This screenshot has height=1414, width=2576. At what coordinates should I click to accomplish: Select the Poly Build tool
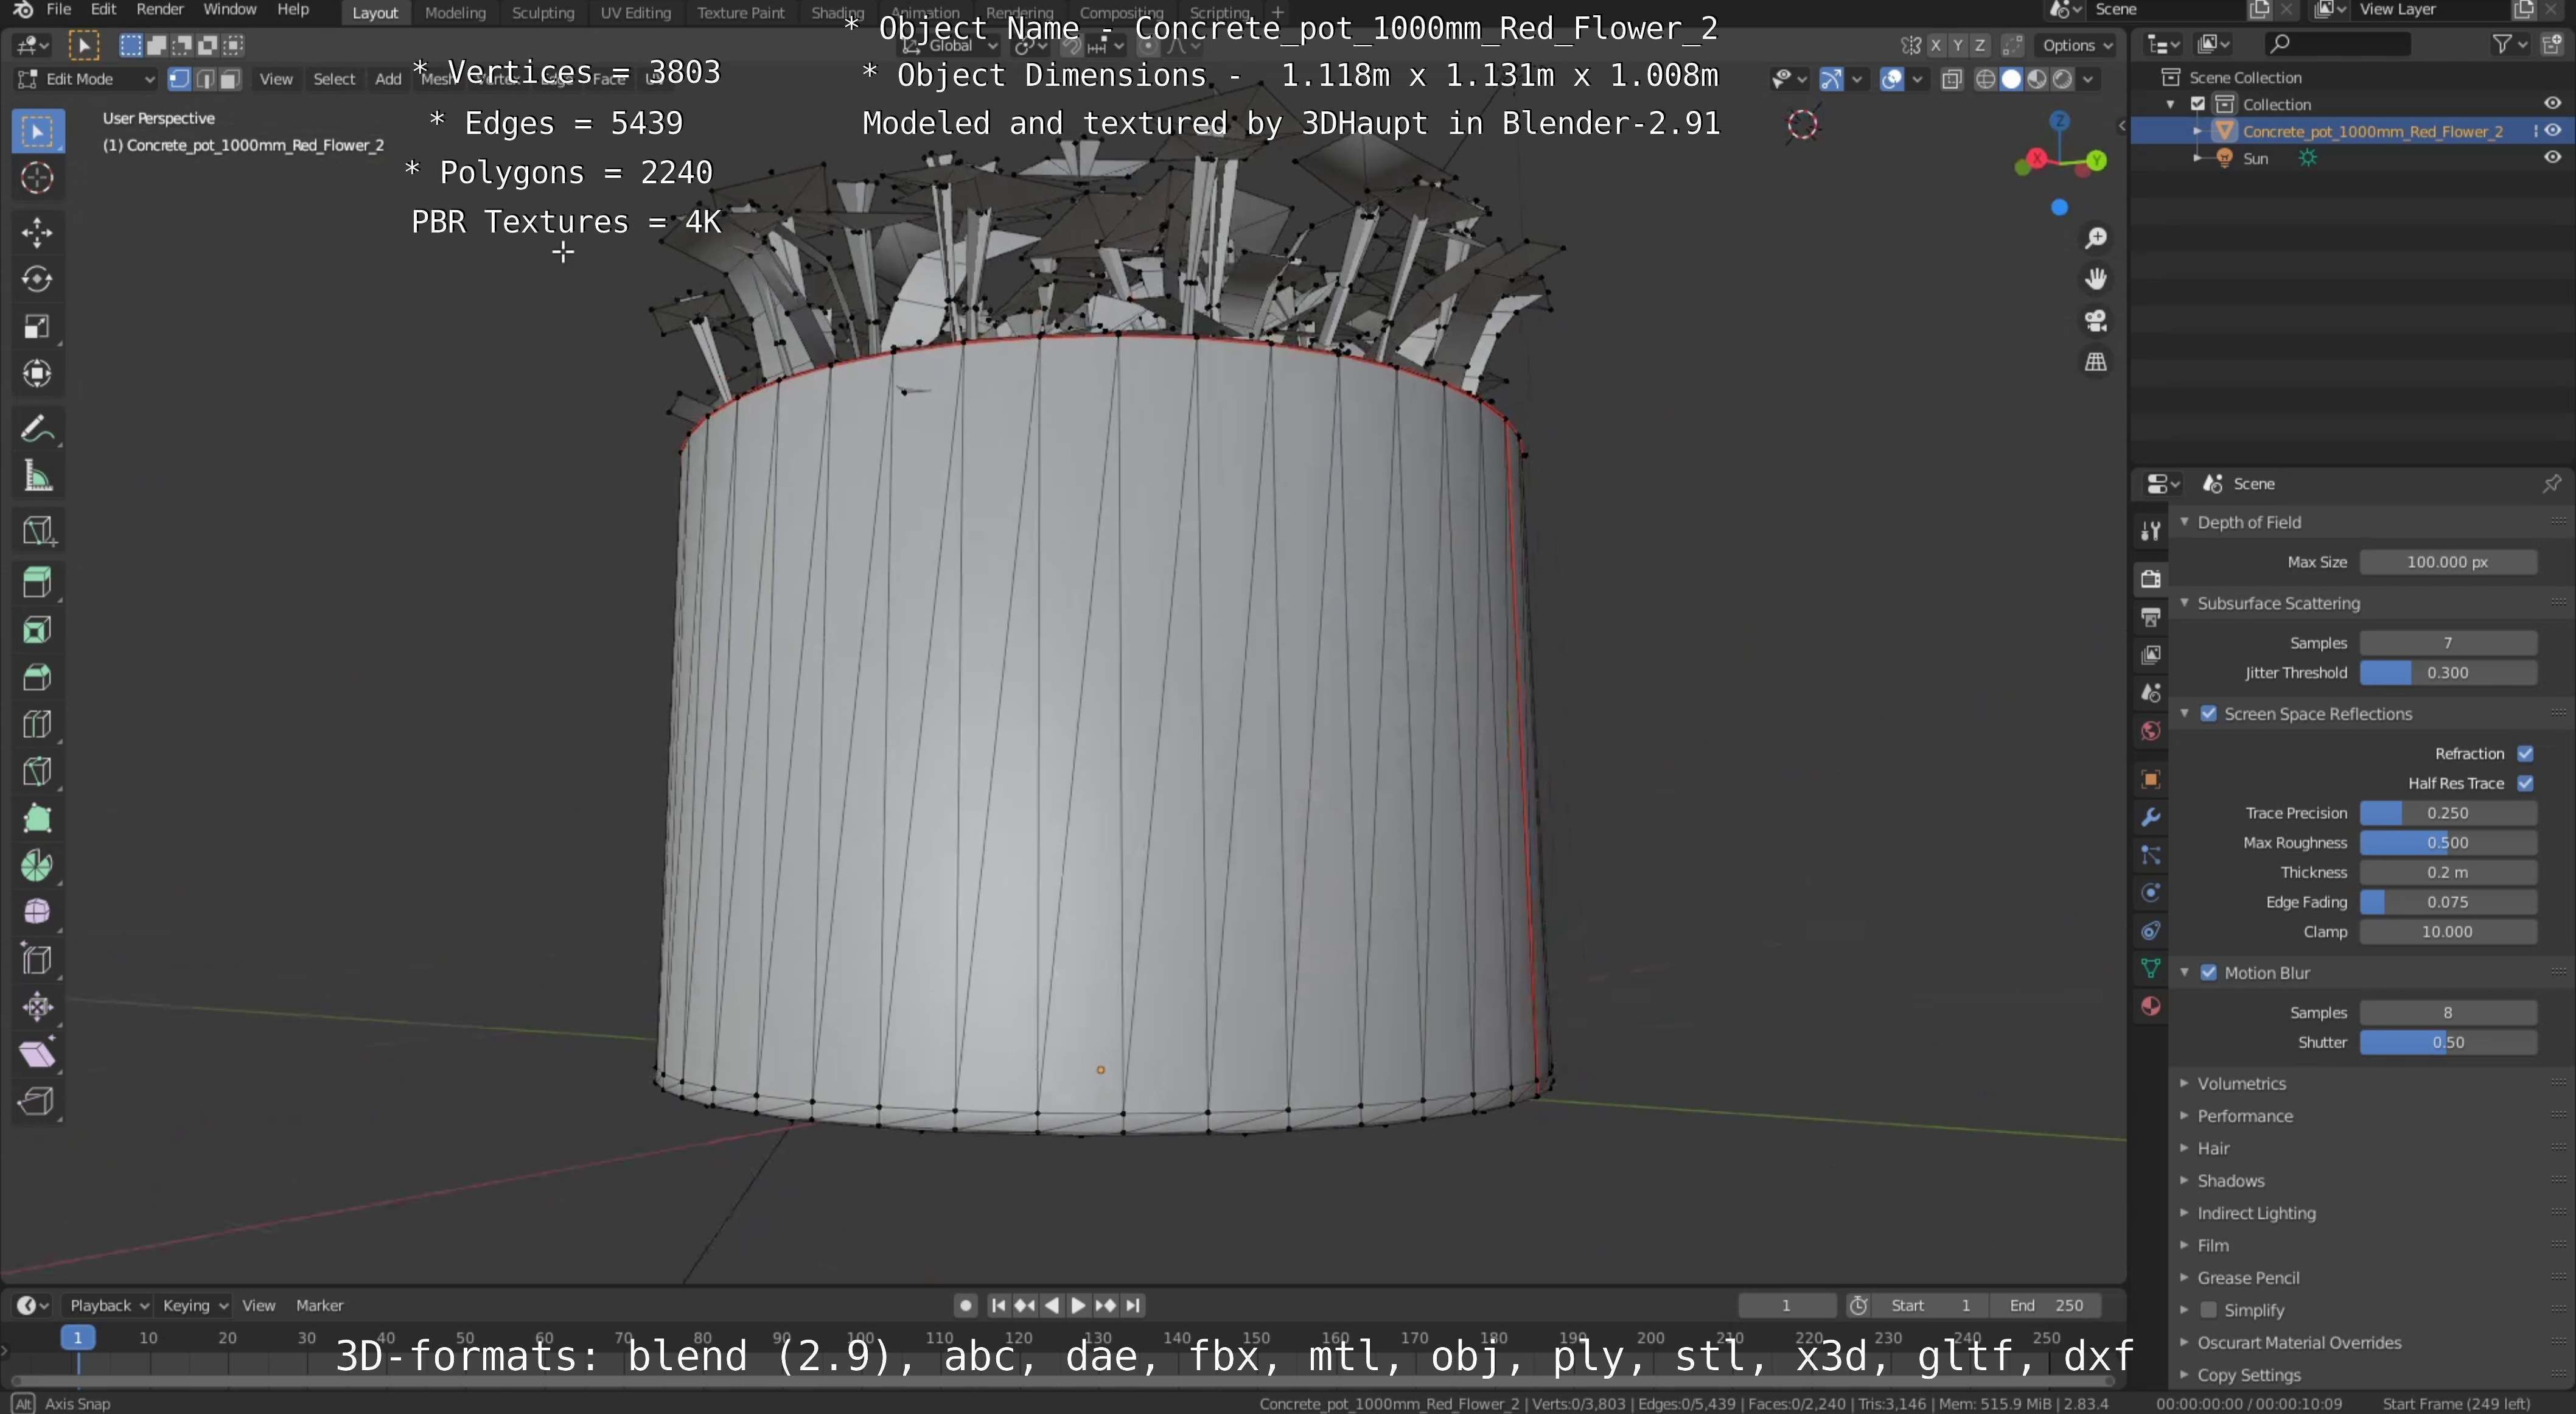[x=37, y=819]
